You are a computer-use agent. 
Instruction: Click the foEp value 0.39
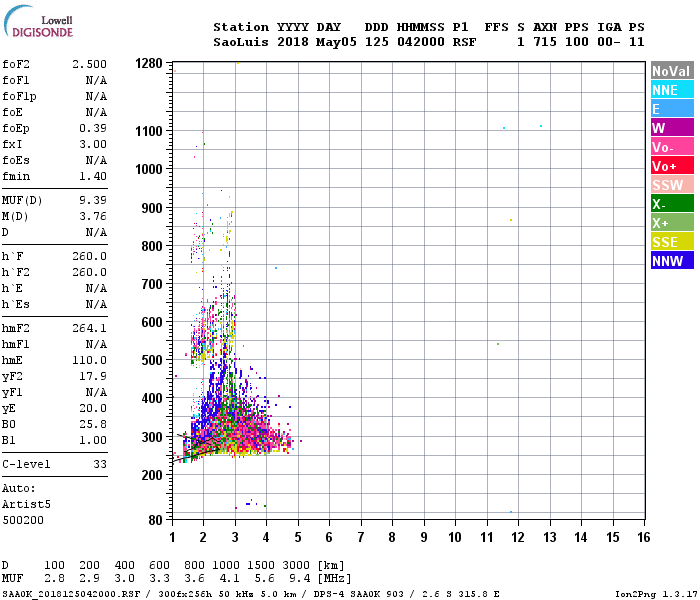93,129
